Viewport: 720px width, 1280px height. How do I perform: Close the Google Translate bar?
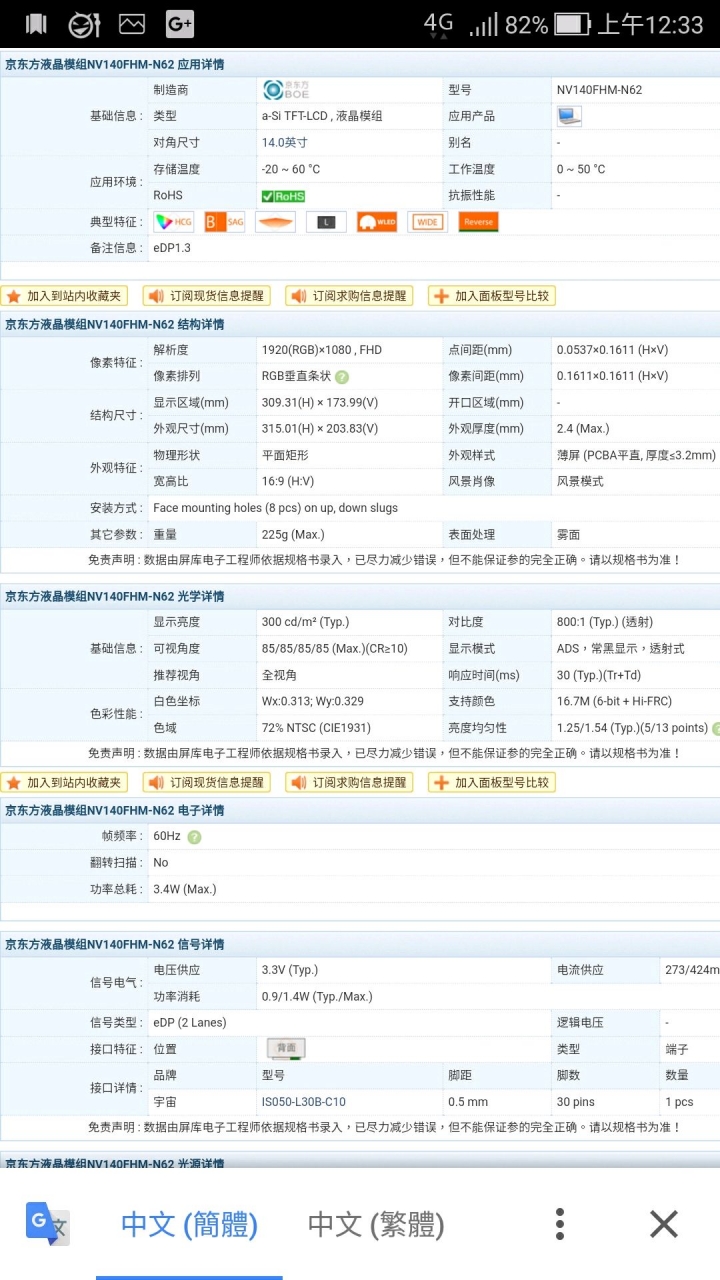pos(664,1224)
